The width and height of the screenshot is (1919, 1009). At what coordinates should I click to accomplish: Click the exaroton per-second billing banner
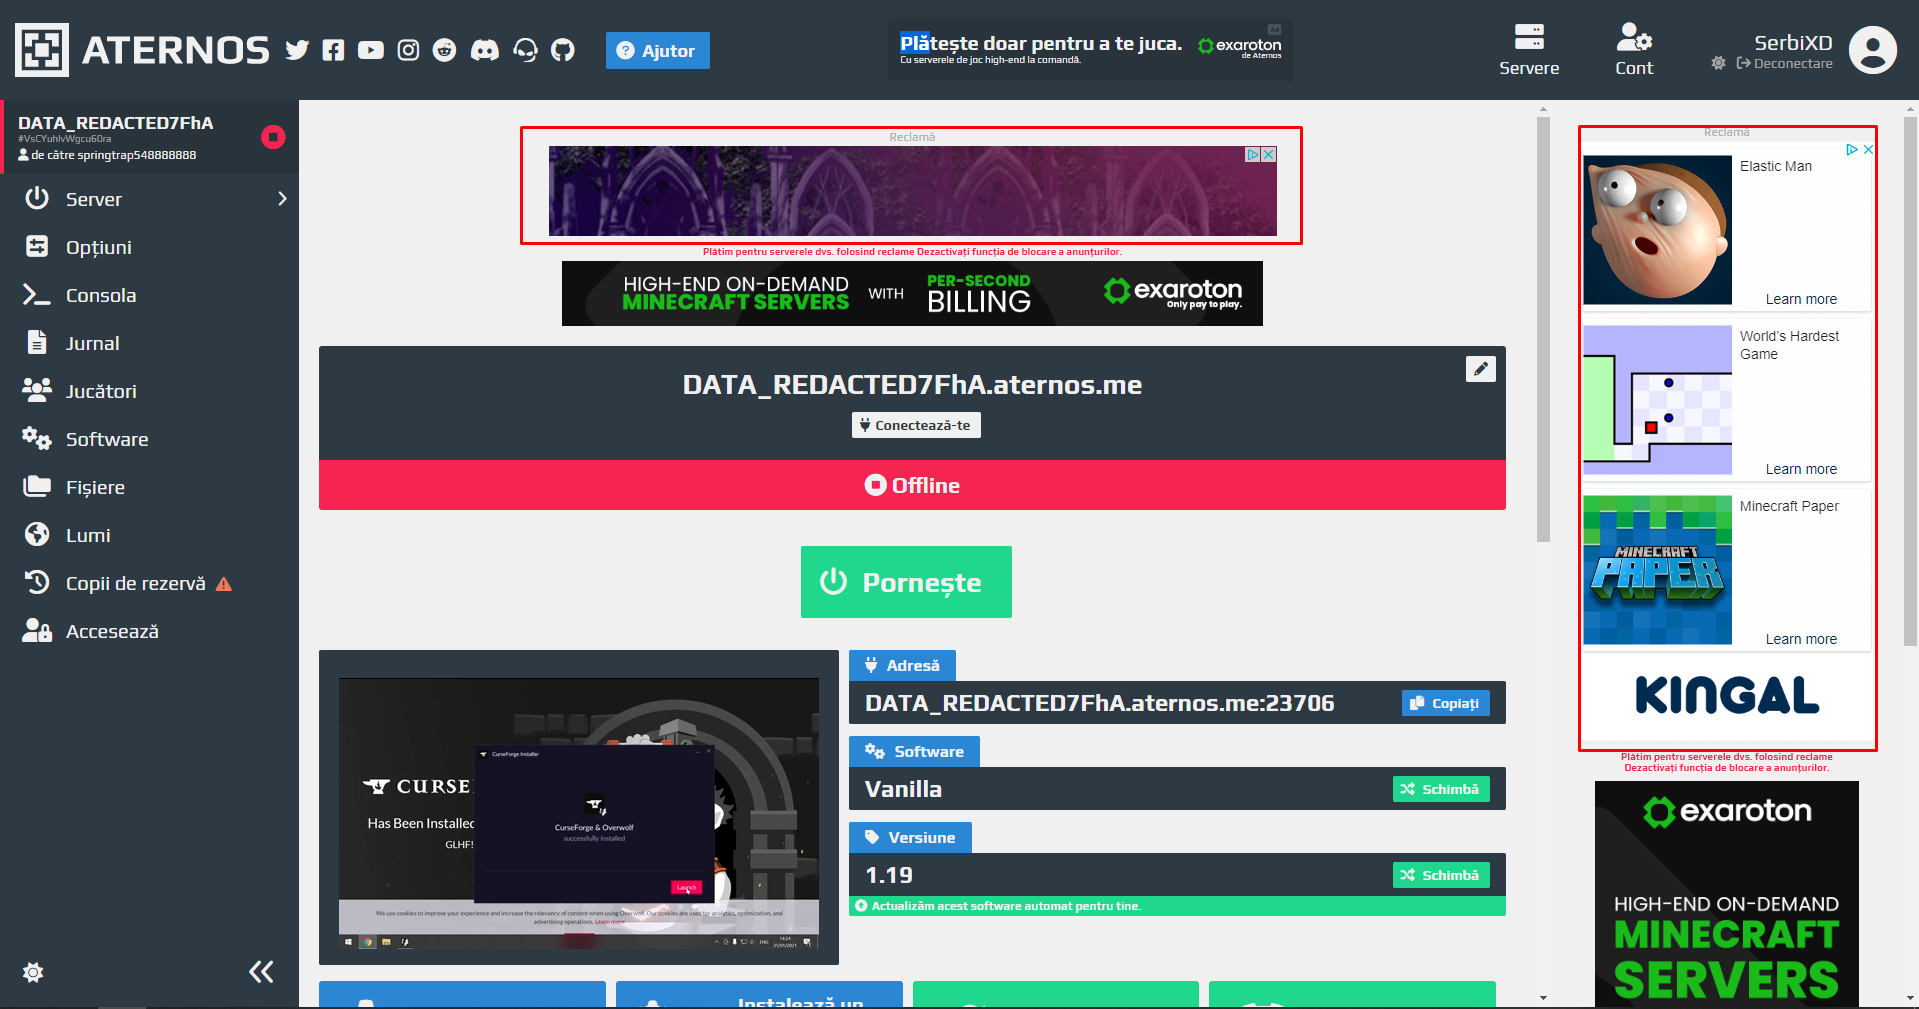(x=912, y=293)
